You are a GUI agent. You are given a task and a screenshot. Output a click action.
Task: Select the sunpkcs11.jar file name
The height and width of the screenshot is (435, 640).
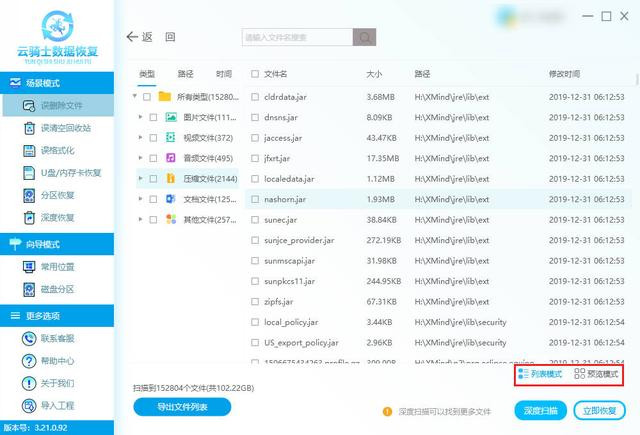pyautogui.click(x=289, y=281)
